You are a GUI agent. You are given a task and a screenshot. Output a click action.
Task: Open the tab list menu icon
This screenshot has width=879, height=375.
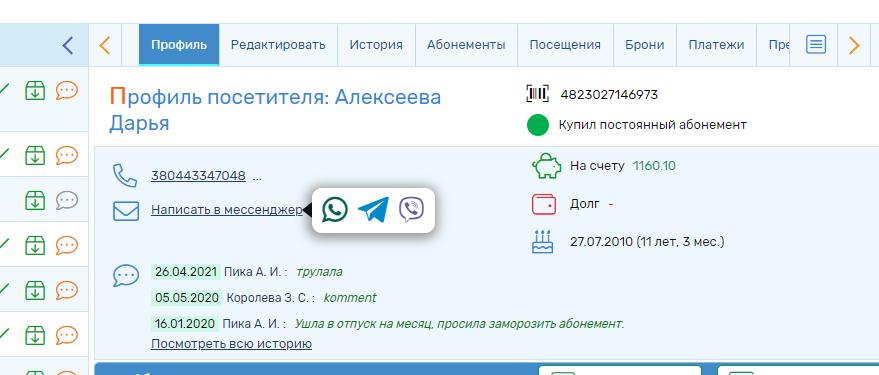pos(816,44)
